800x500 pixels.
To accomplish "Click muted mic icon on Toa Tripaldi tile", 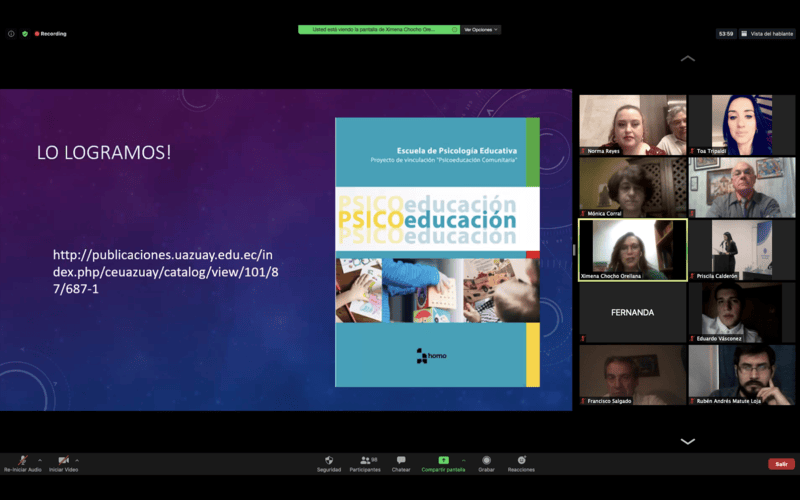I will point(692,151).
